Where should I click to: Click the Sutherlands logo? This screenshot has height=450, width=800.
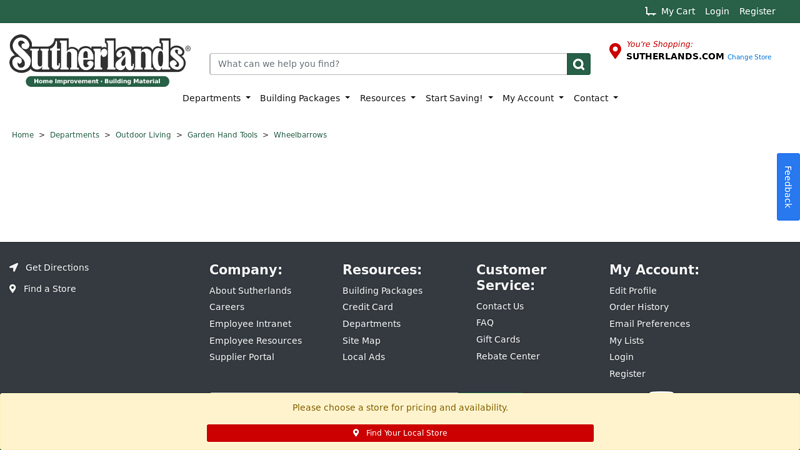pos(99,60)
